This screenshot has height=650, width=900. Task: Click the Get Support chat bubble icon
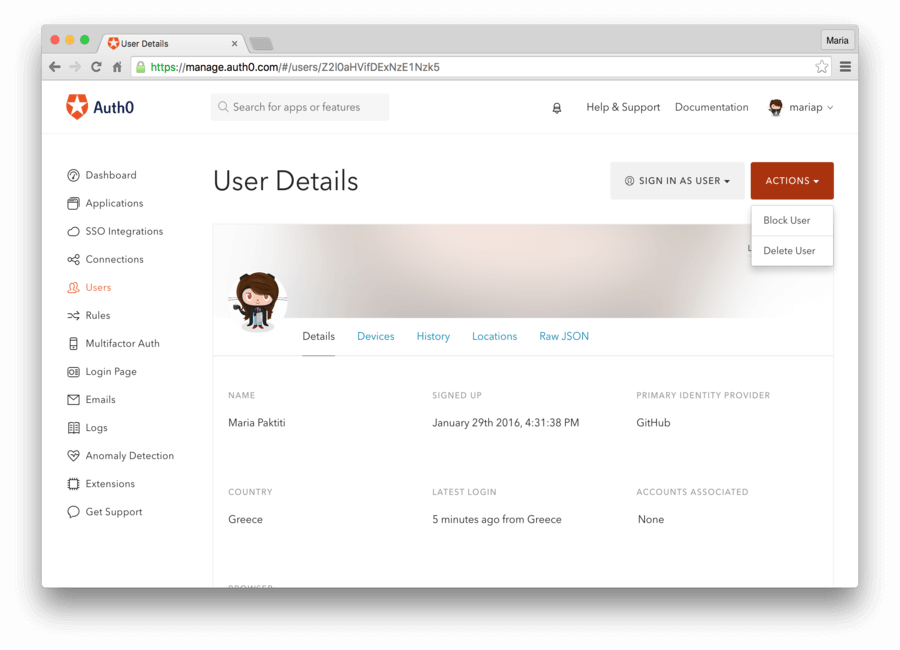pyautogui.click(x=73, y=512)
